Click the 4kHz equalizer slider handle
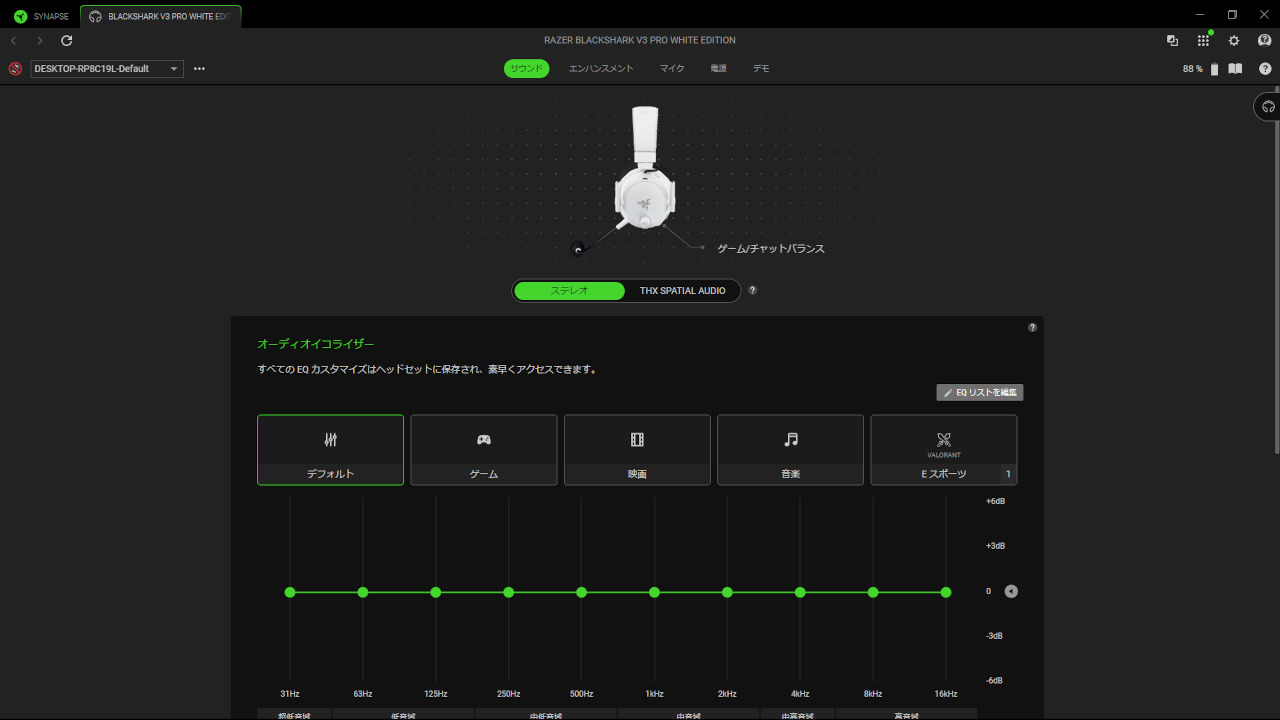 pyautogui.click(x=800, y=592)
